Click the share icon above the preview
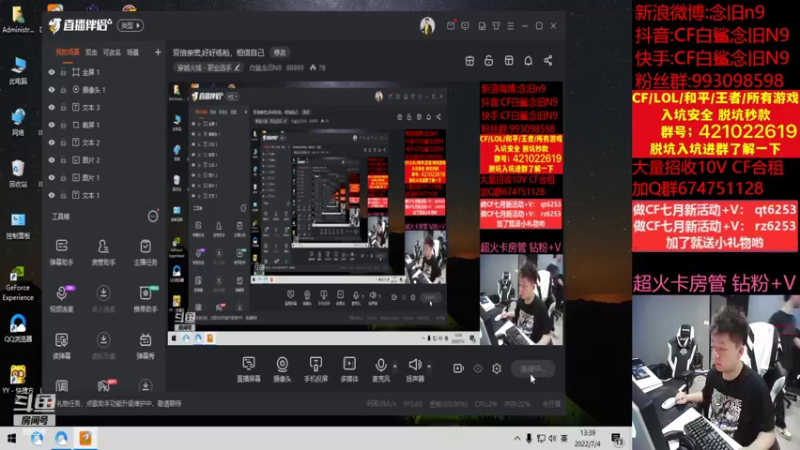 pyautogui.click(x=548, y=61)
